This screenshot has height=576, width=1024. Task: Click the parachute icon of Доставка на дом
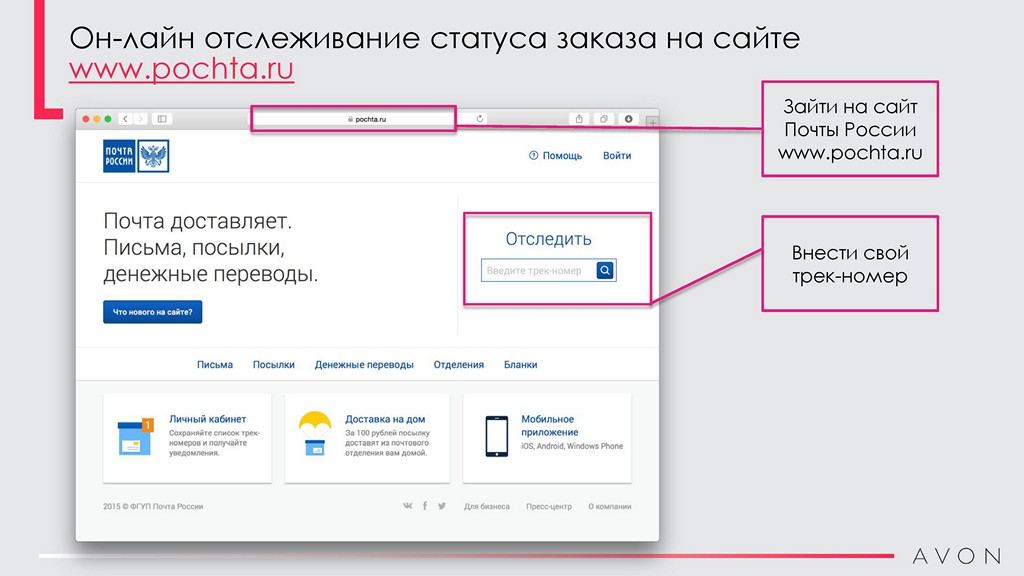(315, 433)
